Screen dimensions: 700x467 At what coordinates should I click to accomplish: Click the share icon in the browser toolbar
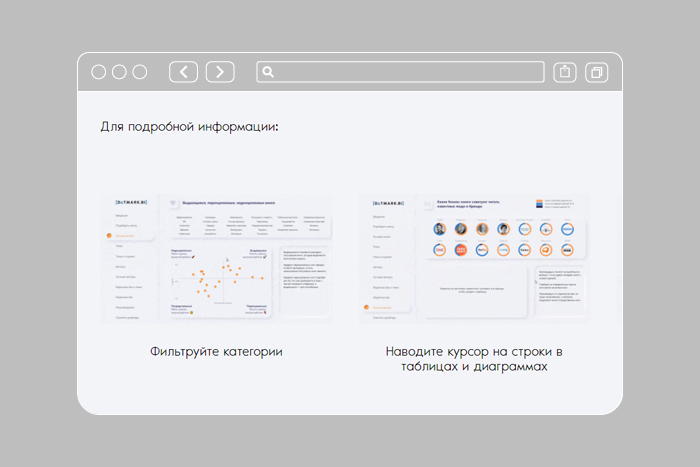(565, 72)
